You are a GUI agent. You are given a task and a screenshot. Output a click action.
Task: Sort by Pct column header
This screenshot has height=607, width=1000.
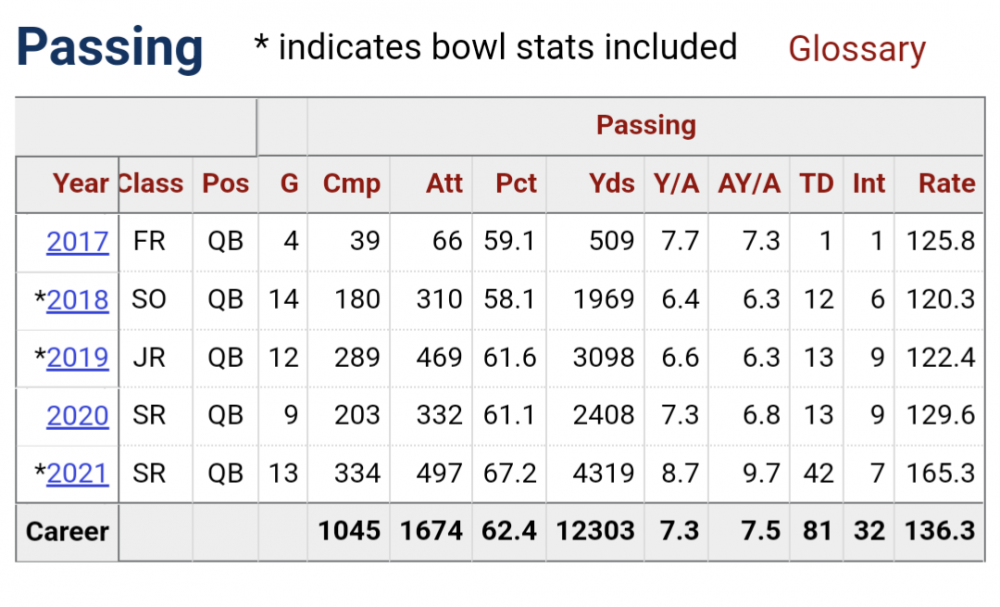click(516, 184)
